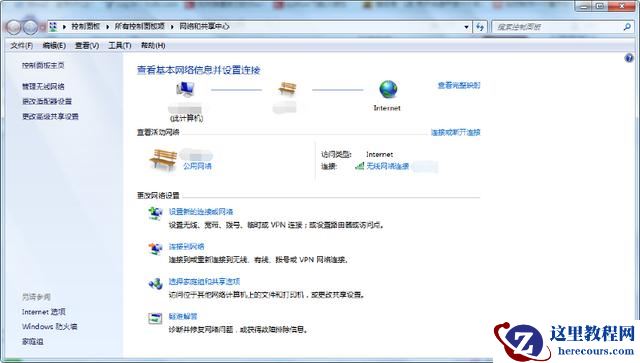
Task: Expand arrow before 网络和共享中心 breadcrumb
Action: pos(172,27)
